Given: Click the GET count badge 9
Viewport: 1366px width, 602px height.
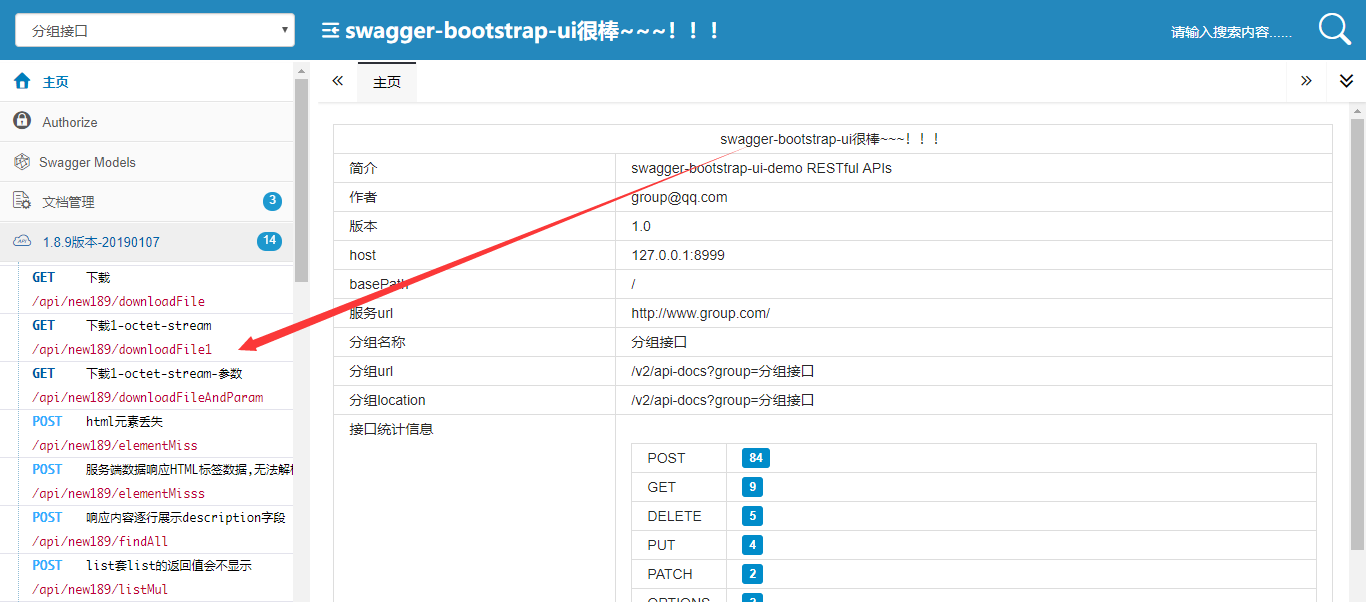Looking at the screenshot, I should (752, 487).
